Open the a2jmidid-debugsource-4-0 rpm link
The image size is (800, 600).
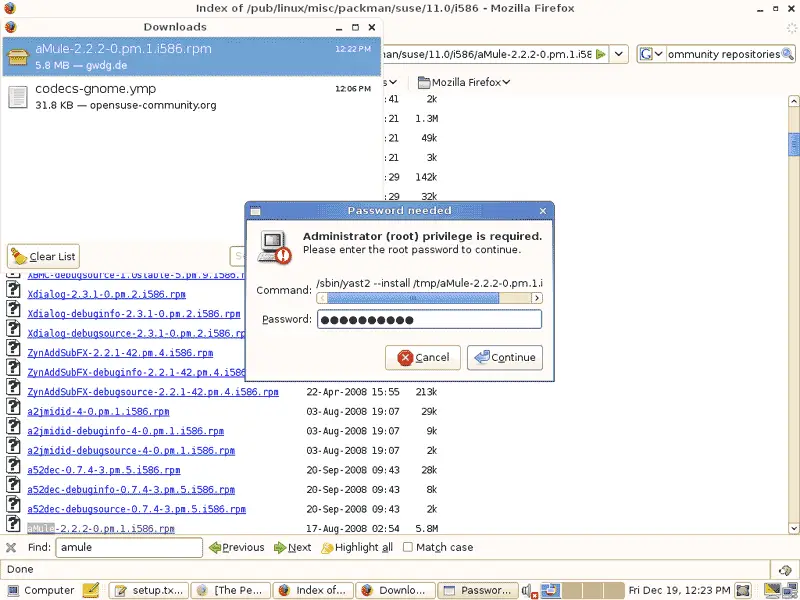click(131, 451)
